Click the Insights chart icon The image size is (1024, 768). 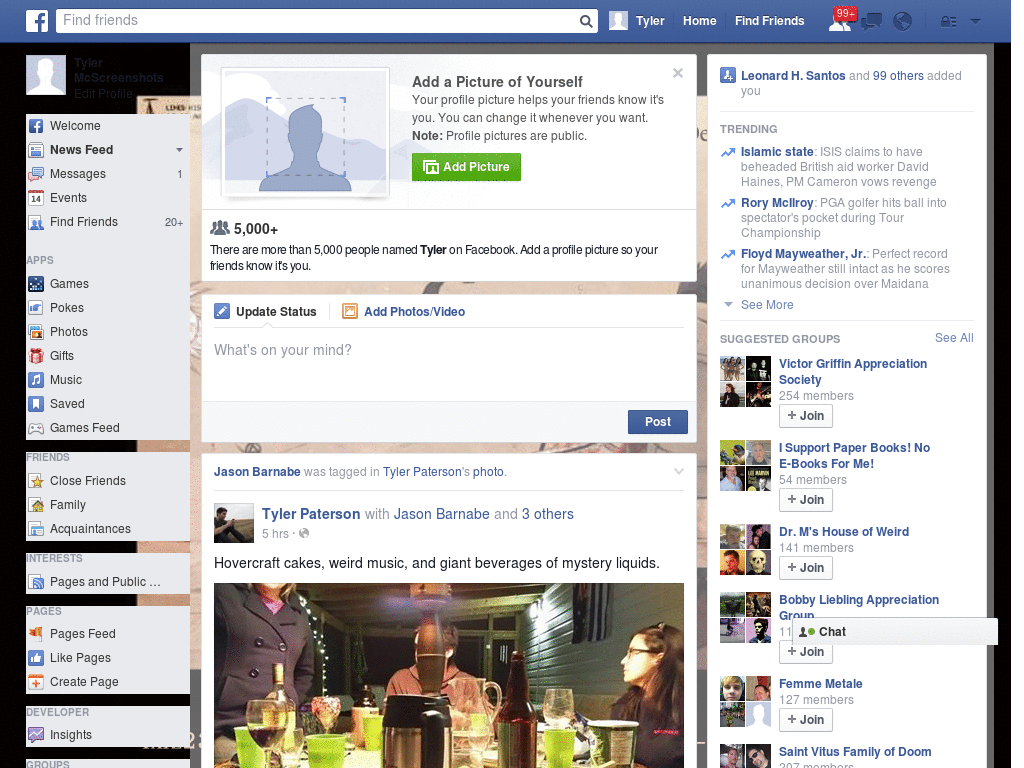click(x=36, y=735)
